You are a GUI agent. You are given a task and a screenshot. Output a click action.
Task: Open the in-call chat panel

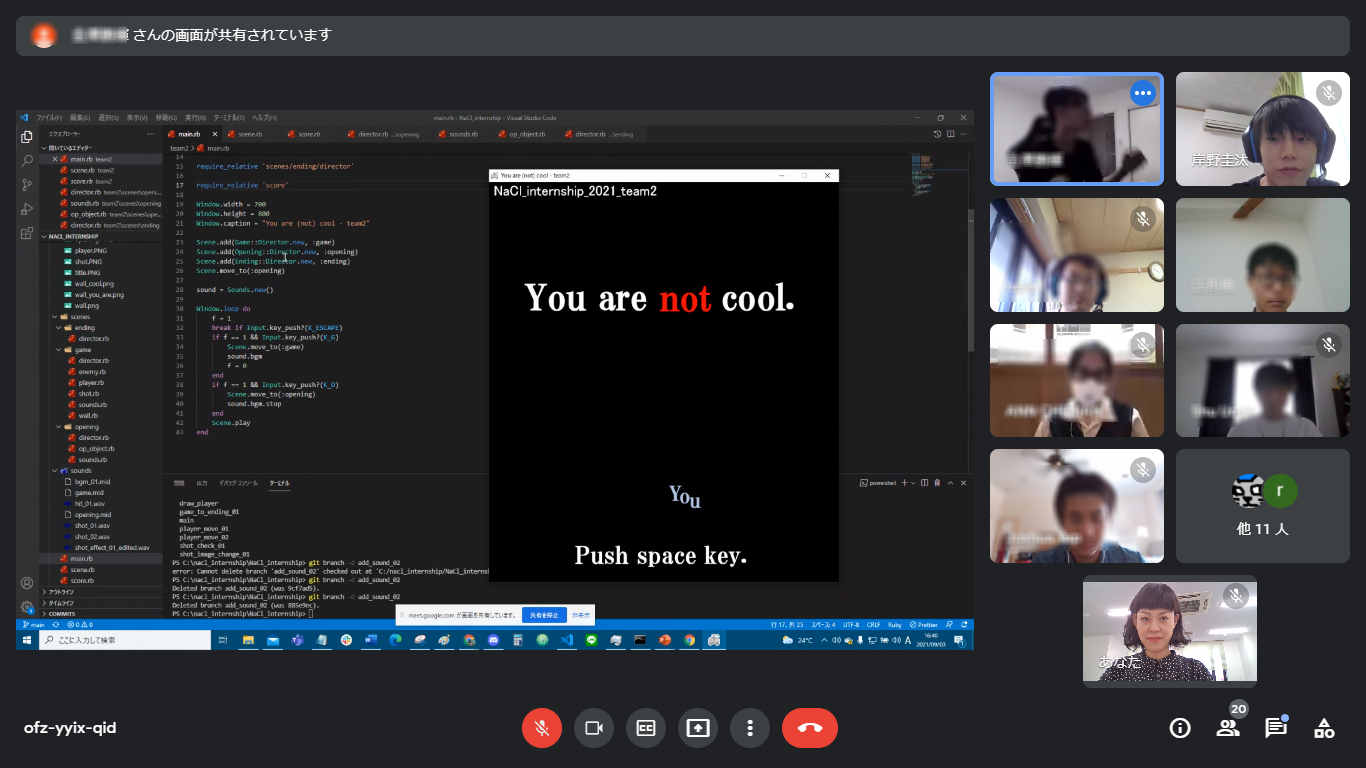pos(1276,728)
